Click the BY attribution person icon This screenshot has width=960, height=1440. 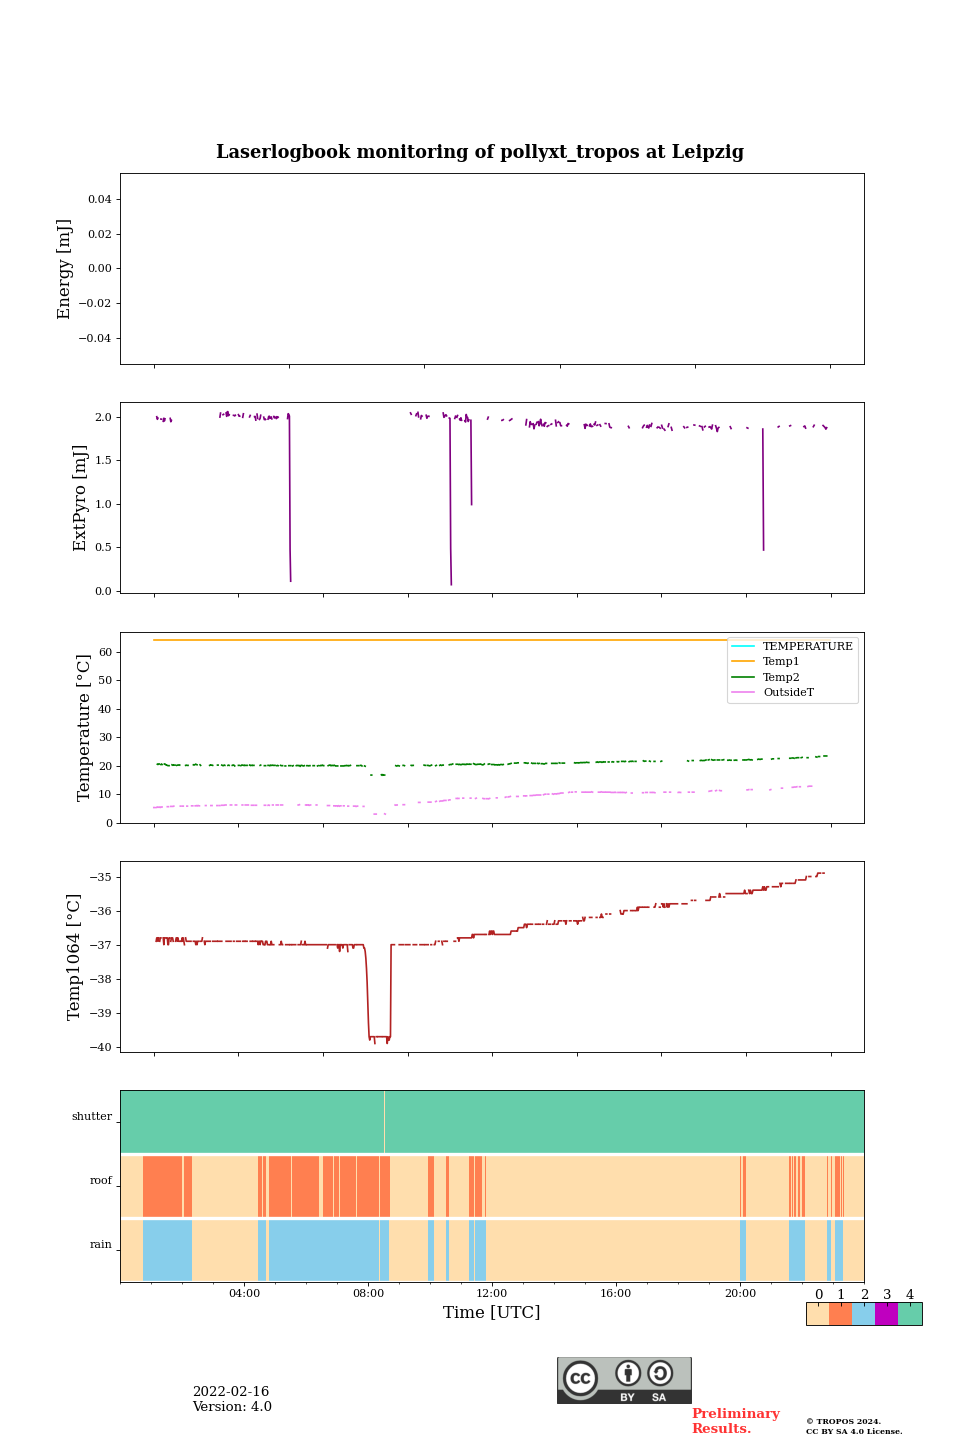coord(628,1374)
